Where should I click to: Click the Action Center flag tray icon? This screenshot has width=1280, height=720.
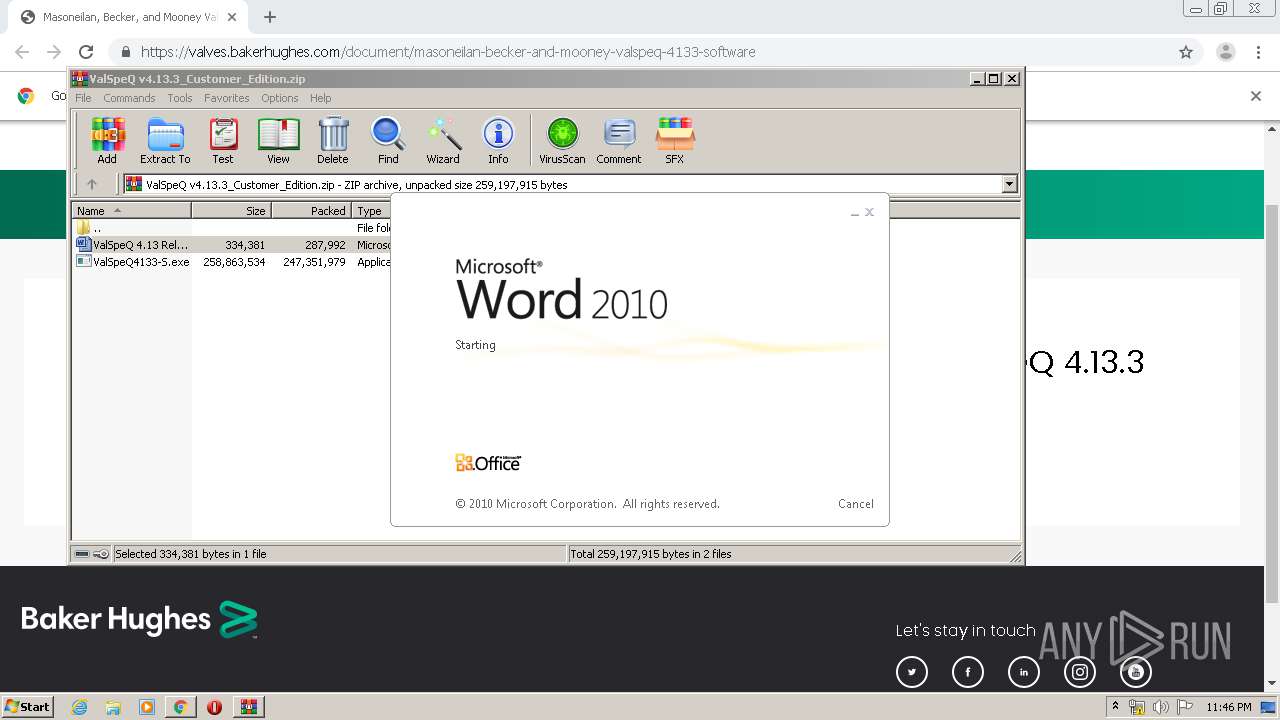[x=1182, y=707]
